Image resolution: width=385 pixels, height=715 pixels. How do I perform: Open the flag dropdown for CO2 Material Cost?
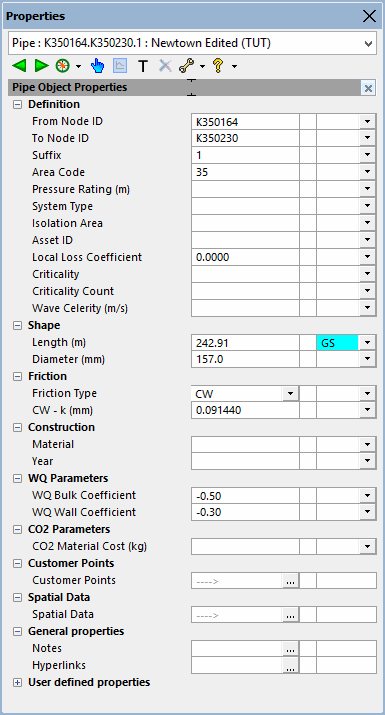367,547
